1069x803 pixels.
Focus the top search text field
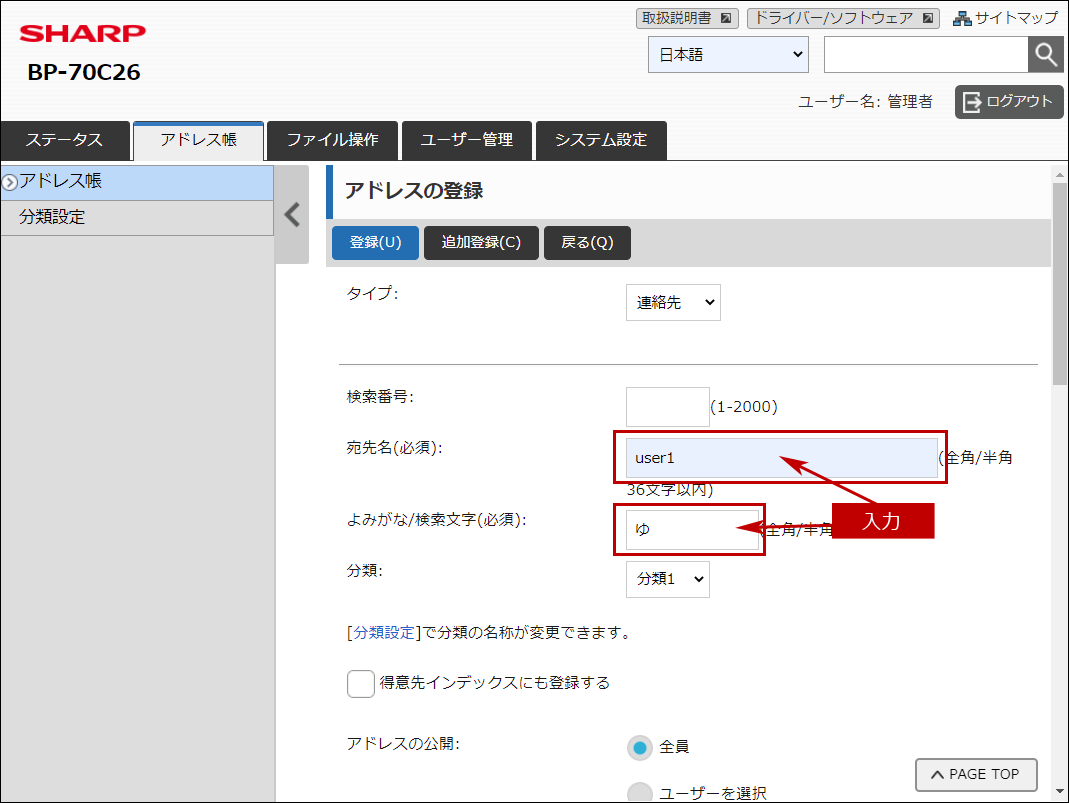pyautogui.click(x=926, y=55)
